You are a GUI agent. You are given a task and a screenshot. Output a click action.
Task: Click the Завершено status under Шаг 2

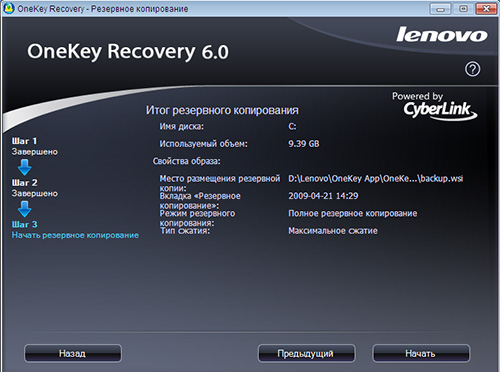pos(35,194)
